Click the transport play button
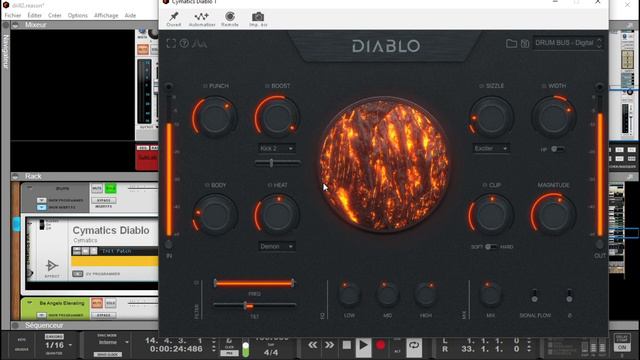Image resolution: width=640 pixels, height=360 pixels. pos(363,346)
